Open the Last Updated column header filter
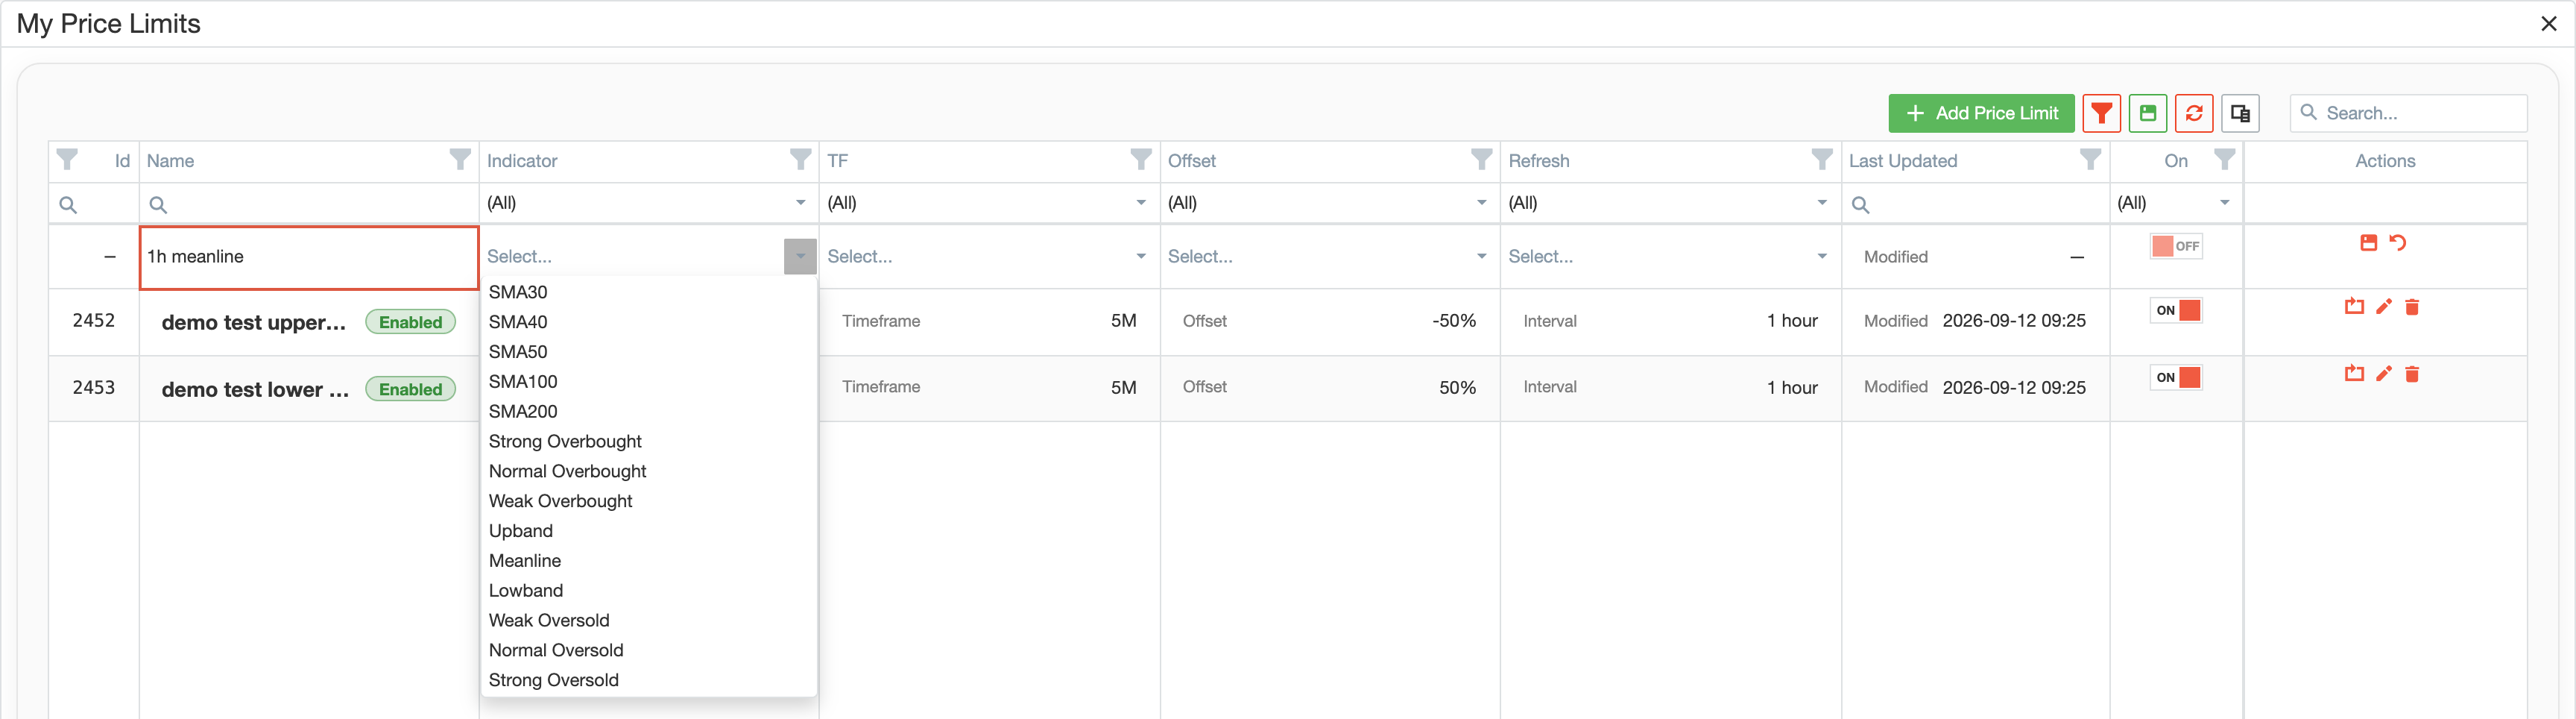The width and height of the screenshot is (2576, 719). (2091, 160)
